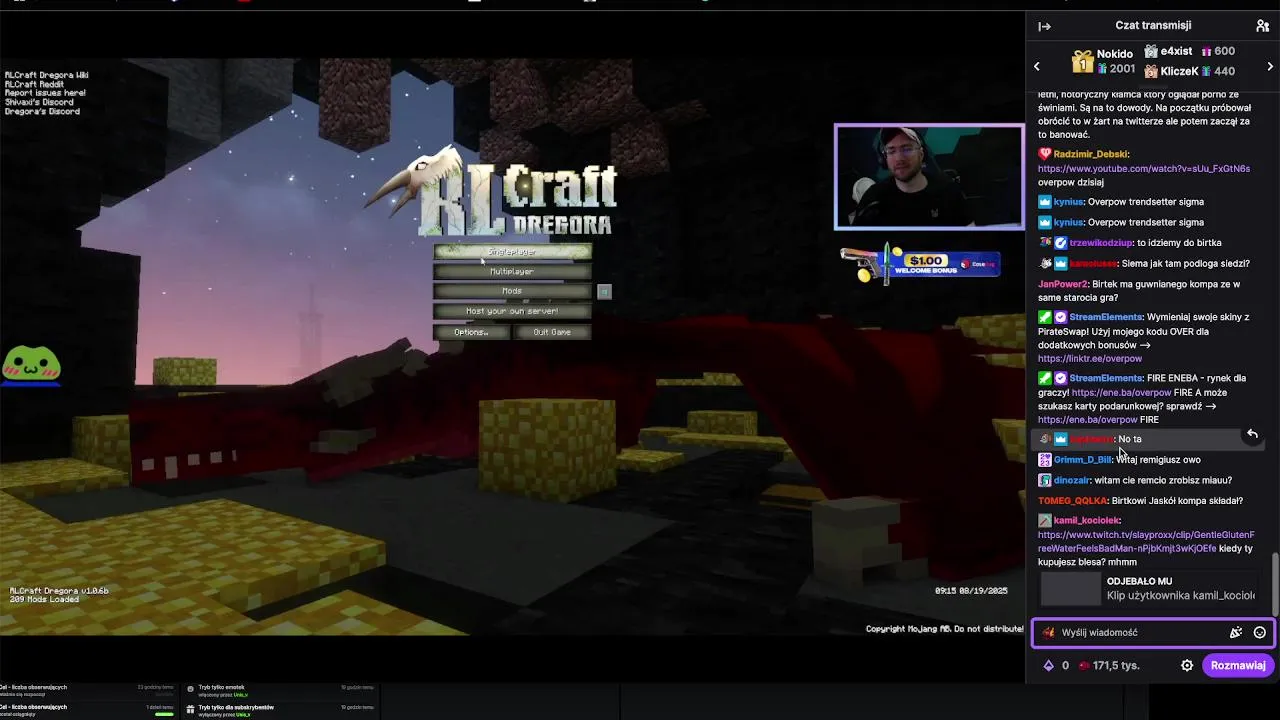This screenshot has width=1280, height=720.
Task: Show previous gift leaderboard page
Action: click(x=1037, y=66)
